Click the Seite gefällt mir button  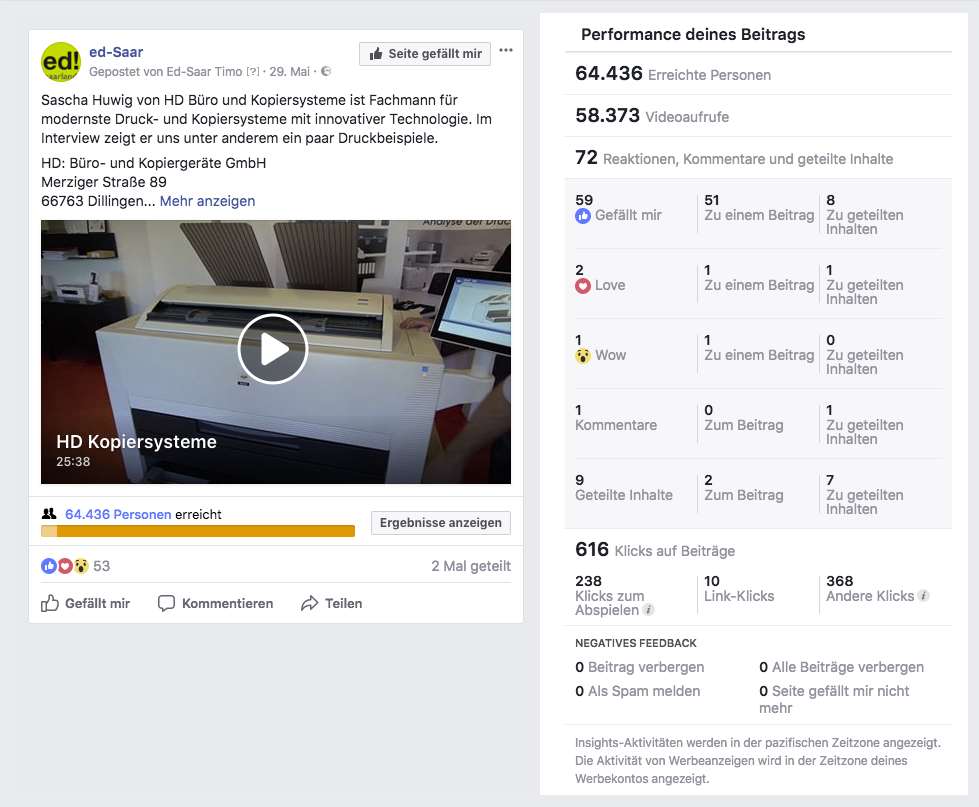pyautogui.click(x=425, y=54)
